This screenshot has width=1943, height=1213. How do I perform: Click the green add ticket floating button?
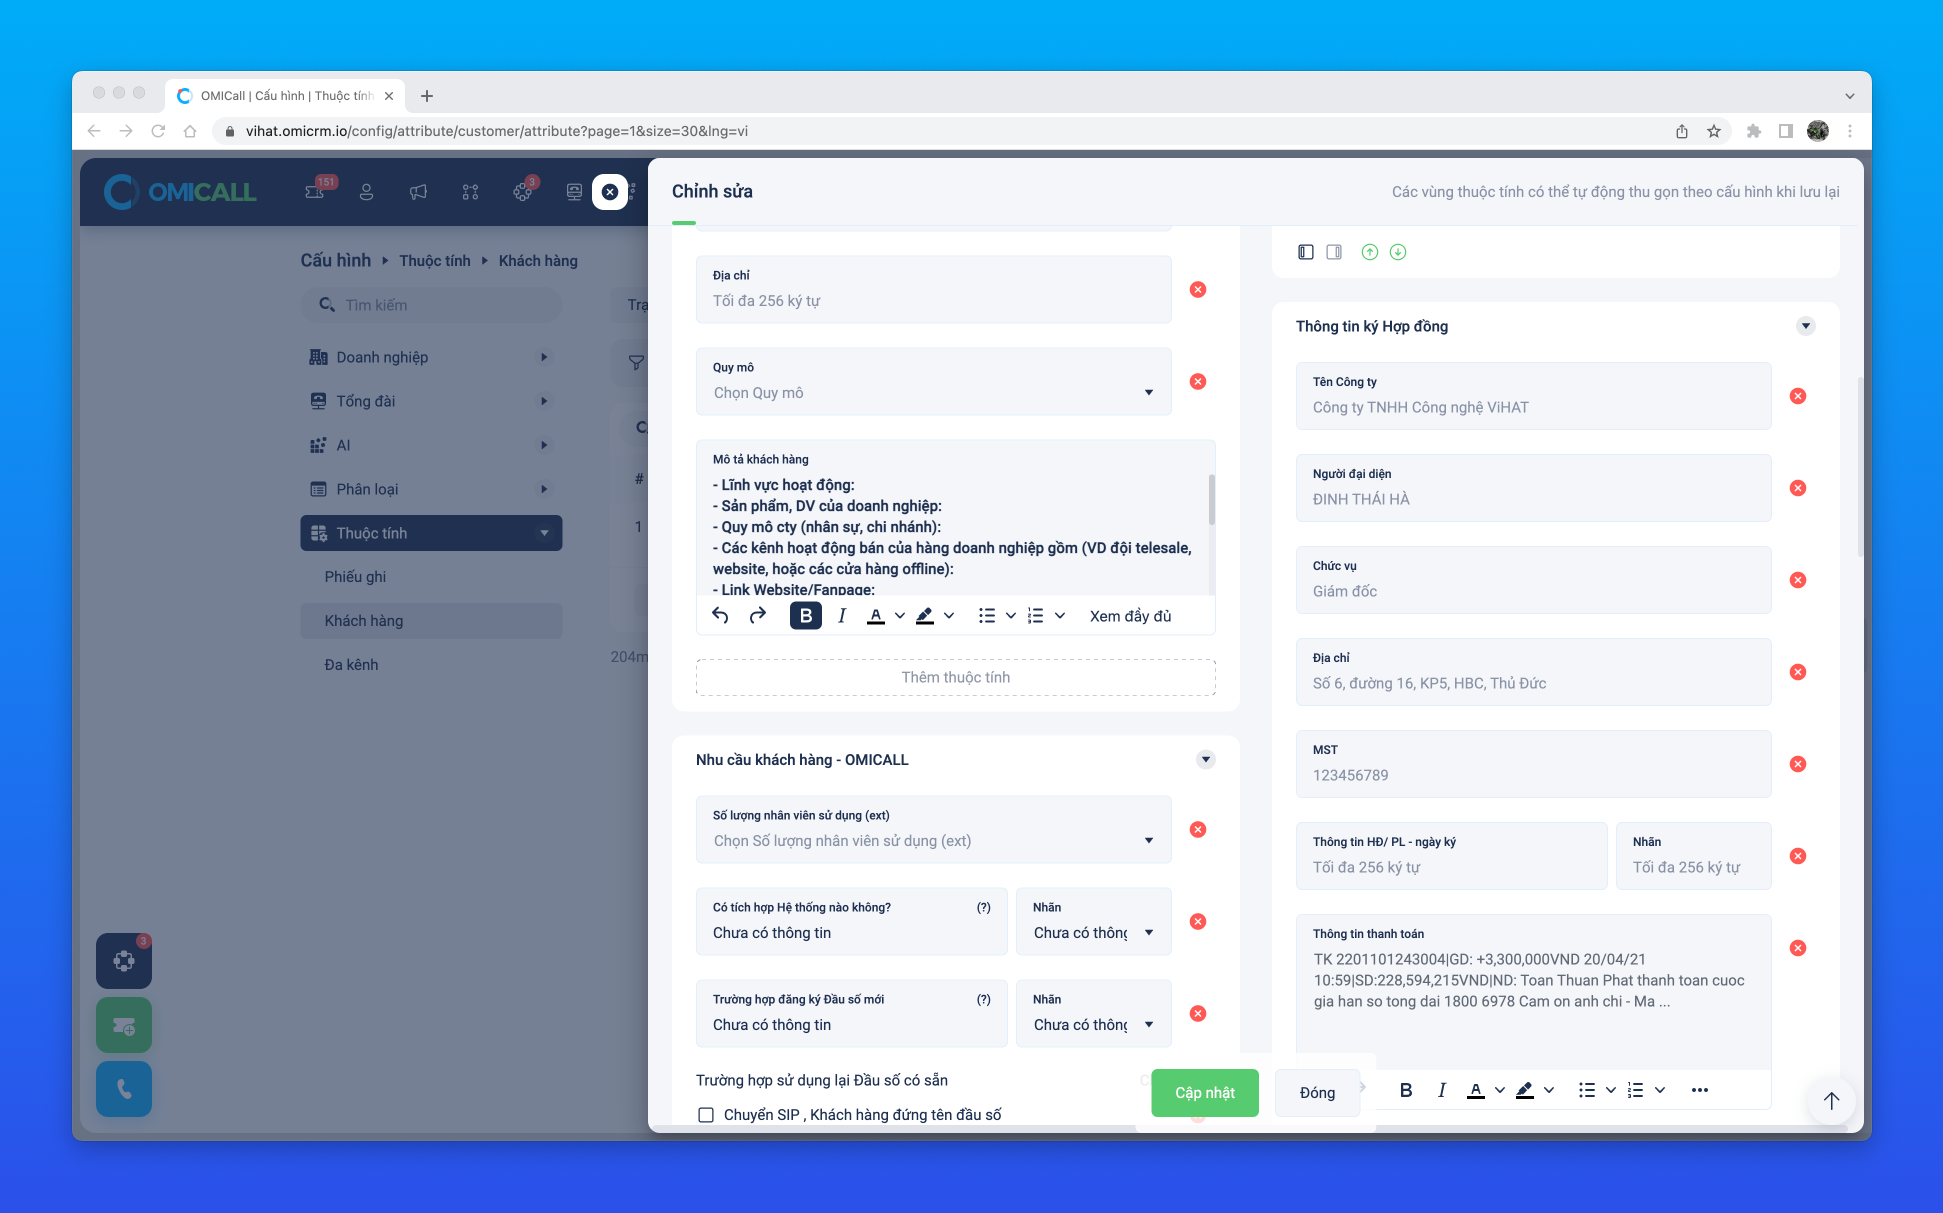click(124, 1025)
